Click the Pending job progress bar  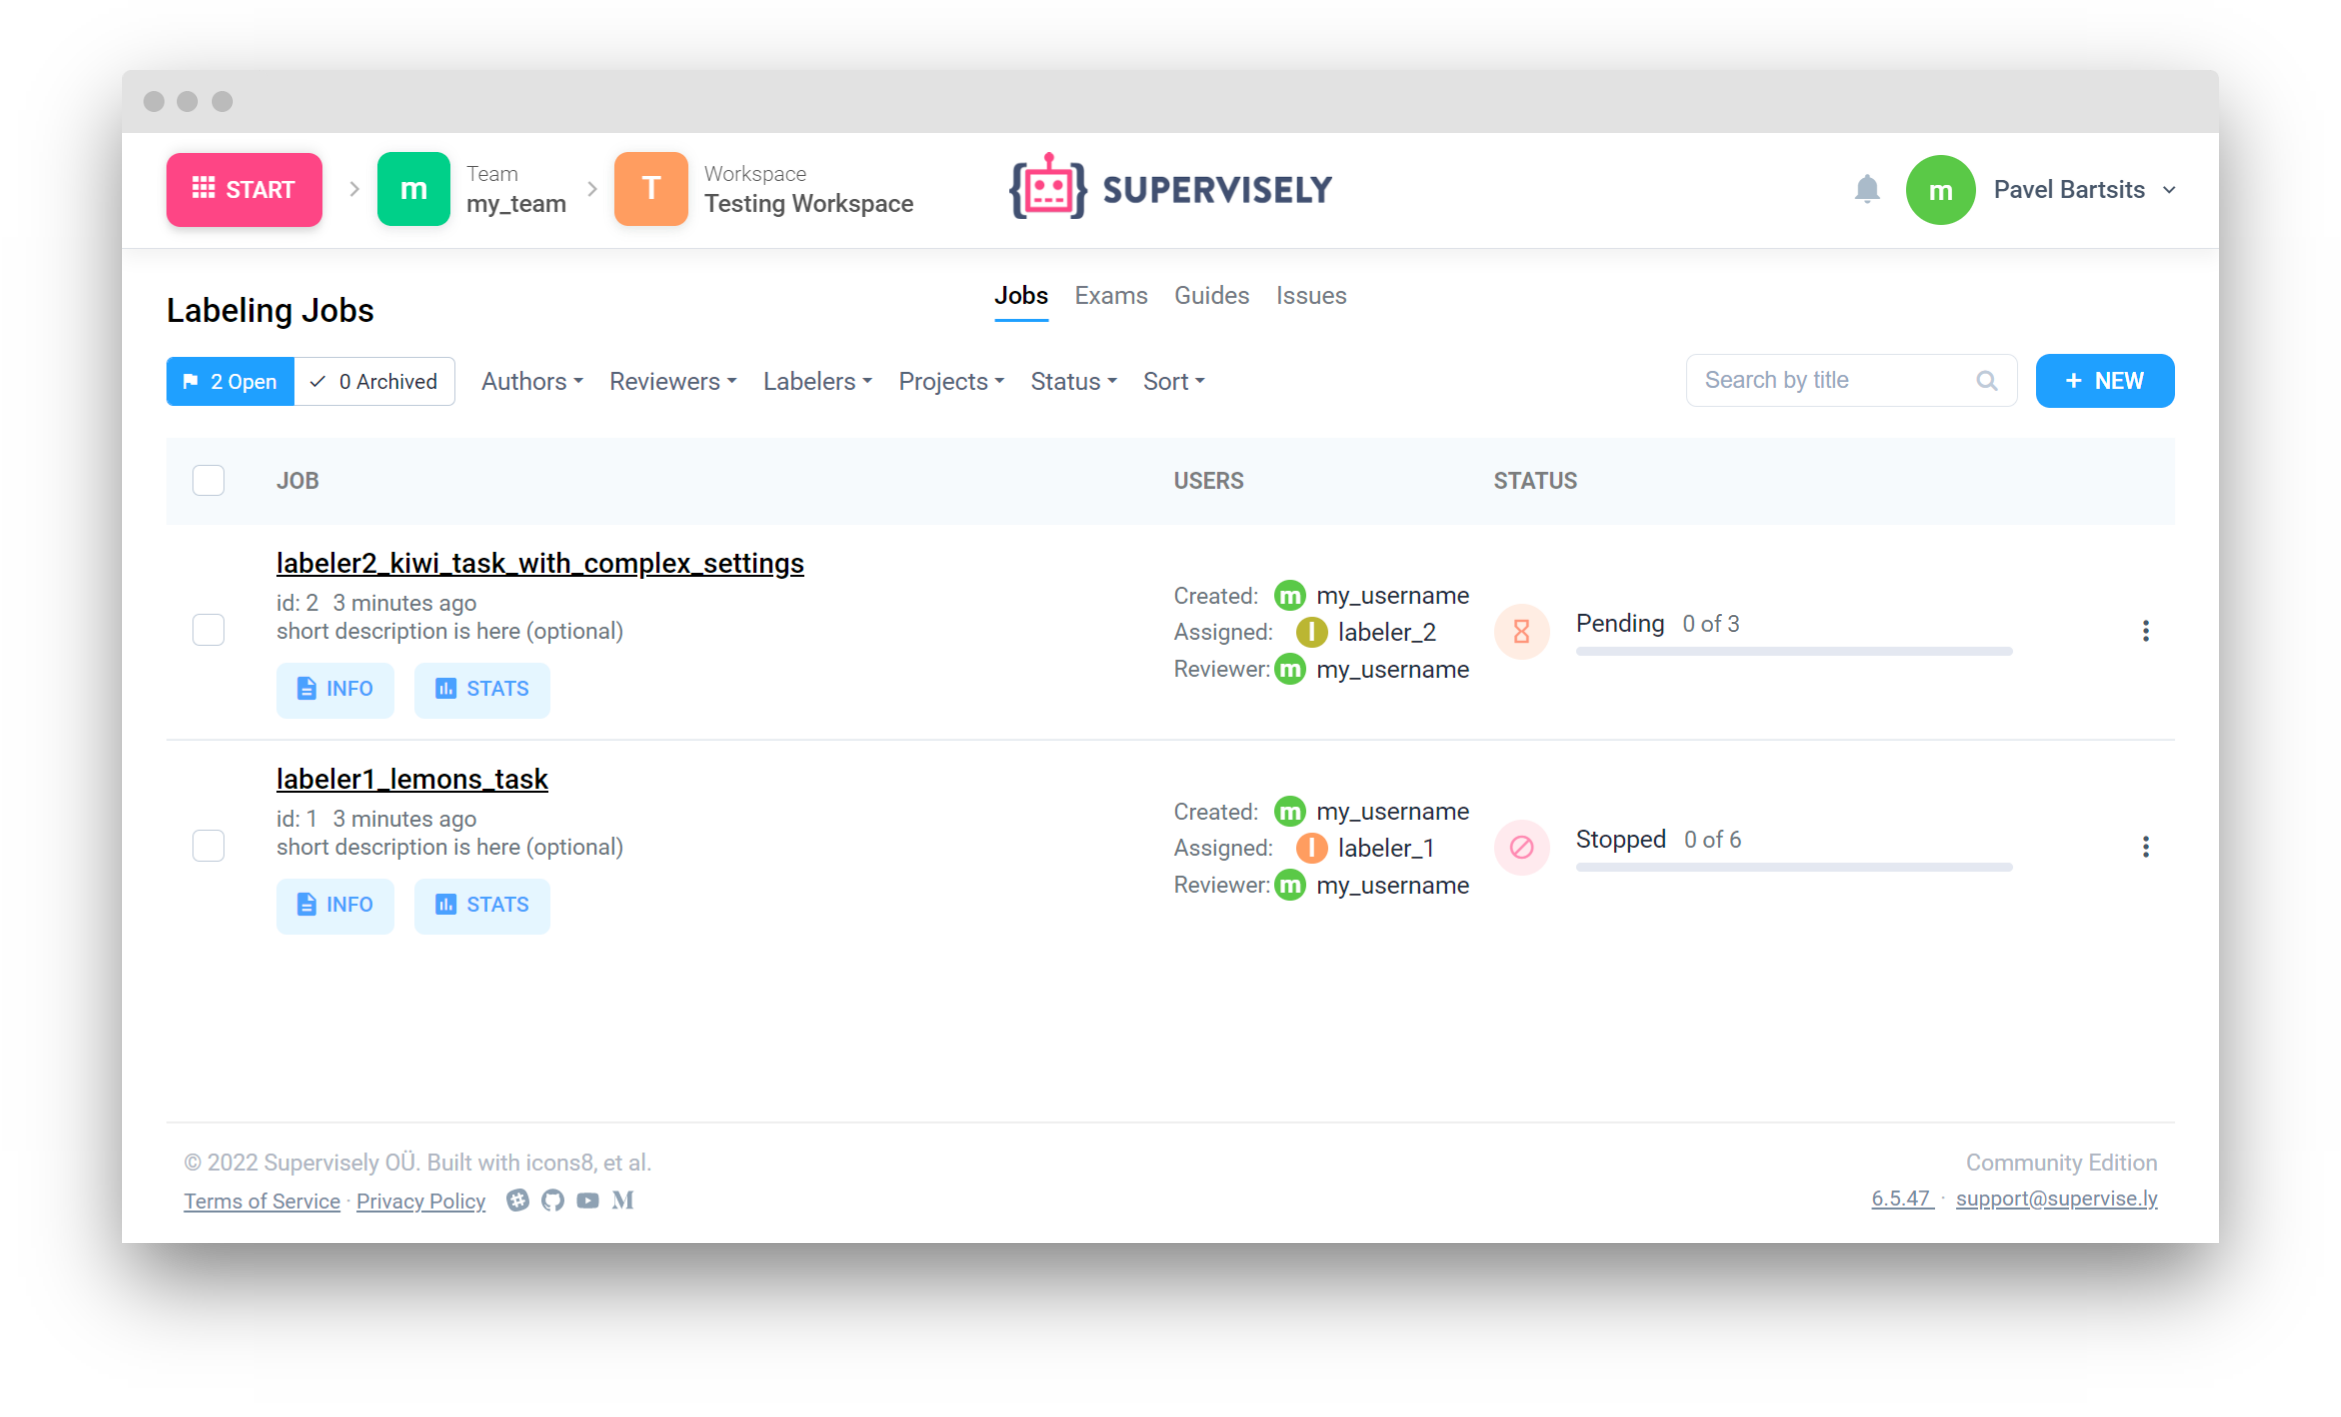pos(1793,651)
